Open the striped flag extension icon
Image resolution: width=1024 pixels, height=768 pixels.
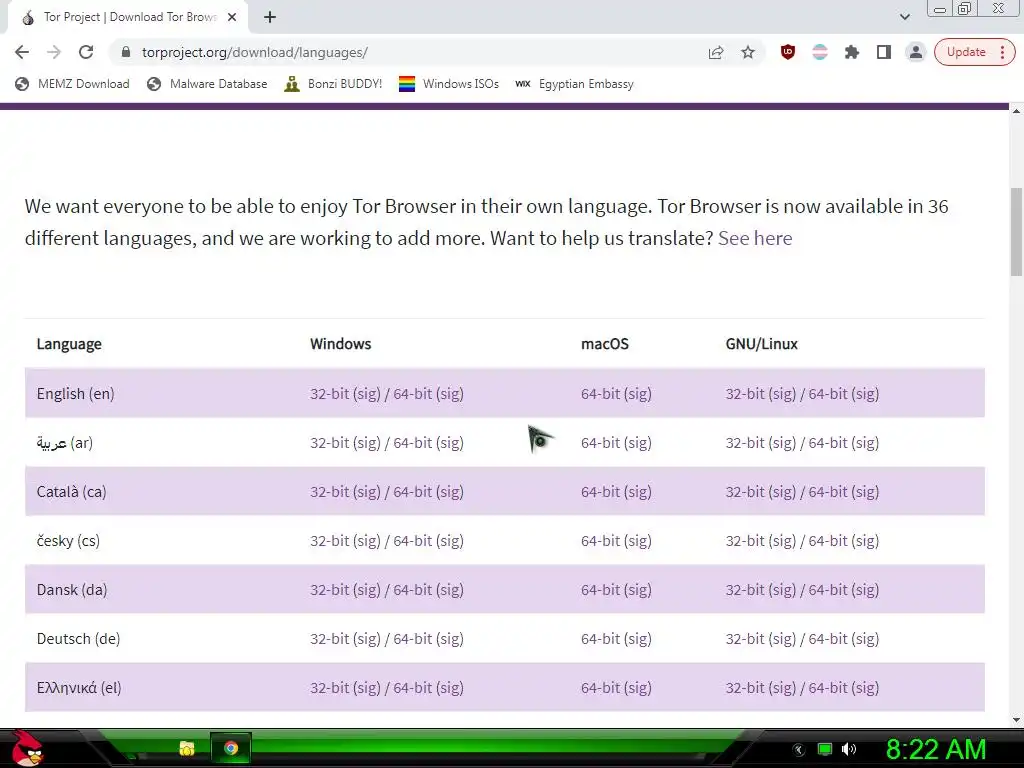click(x=820, y=52)
